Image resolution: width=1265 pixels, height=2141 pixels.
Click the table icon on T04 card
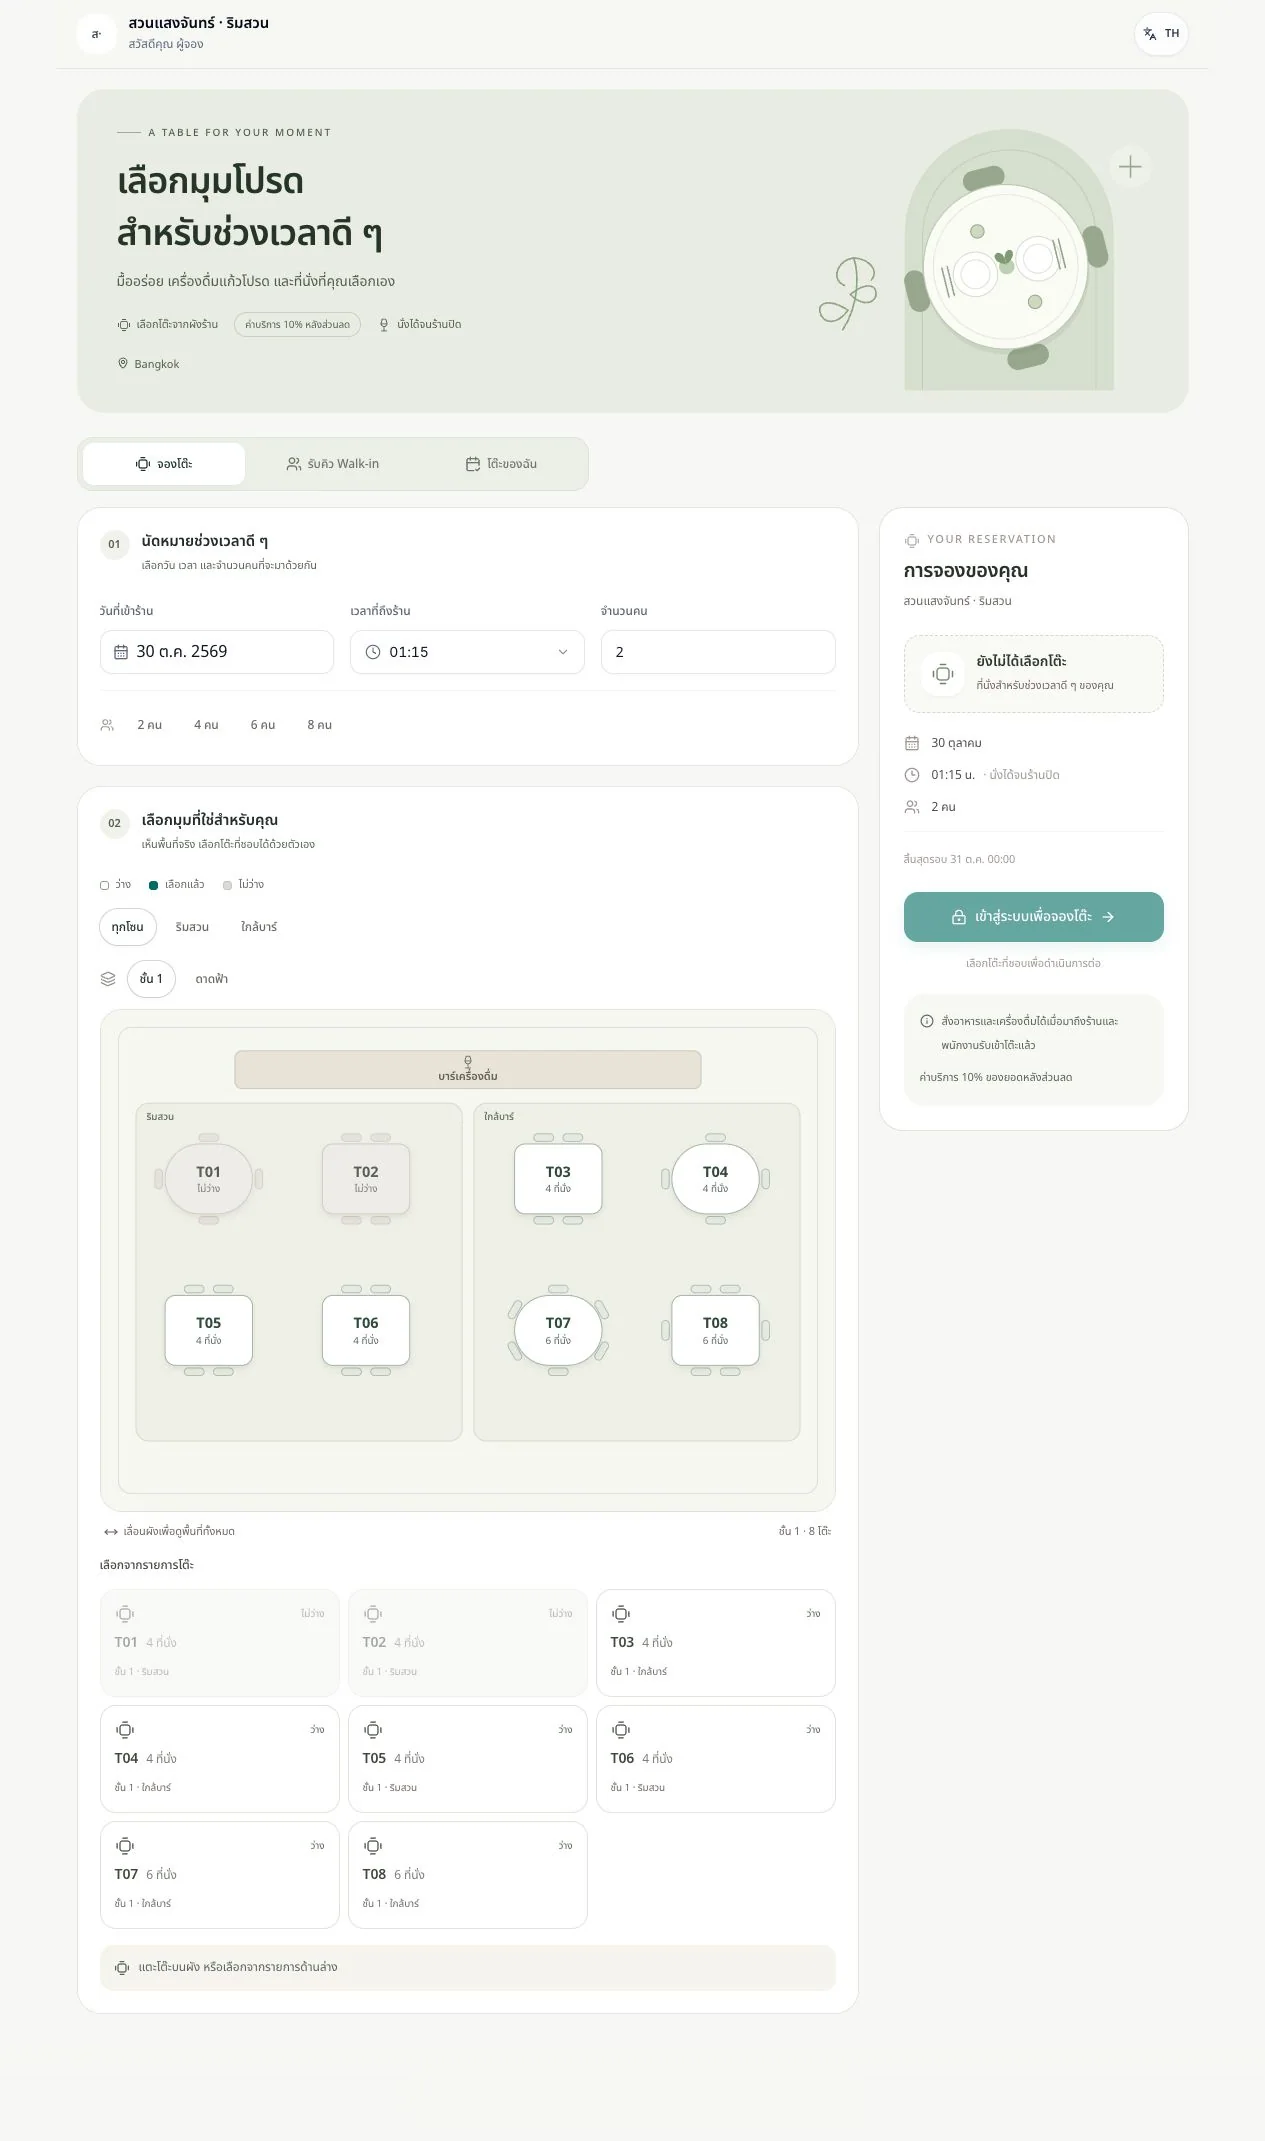[x=125, y=1729]
